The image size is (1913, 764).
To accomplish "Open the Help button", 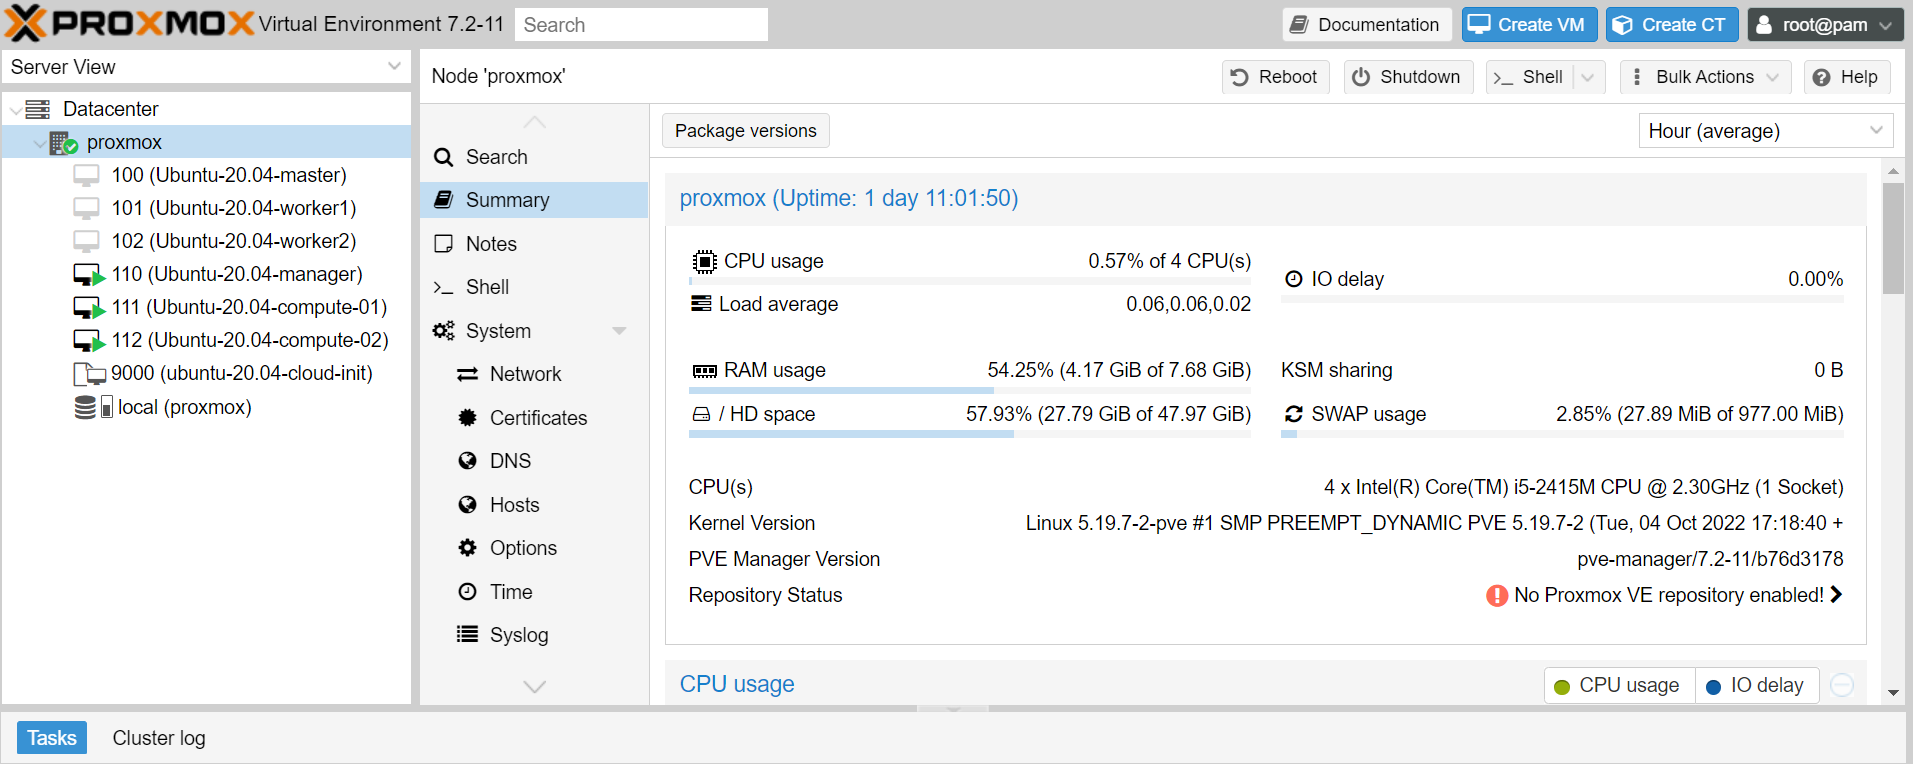I will coord(1847,77).
